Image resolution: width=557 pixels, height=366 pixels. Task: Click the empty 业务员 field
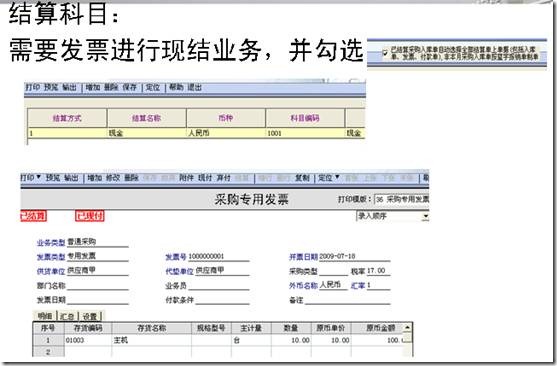[218, 285]
